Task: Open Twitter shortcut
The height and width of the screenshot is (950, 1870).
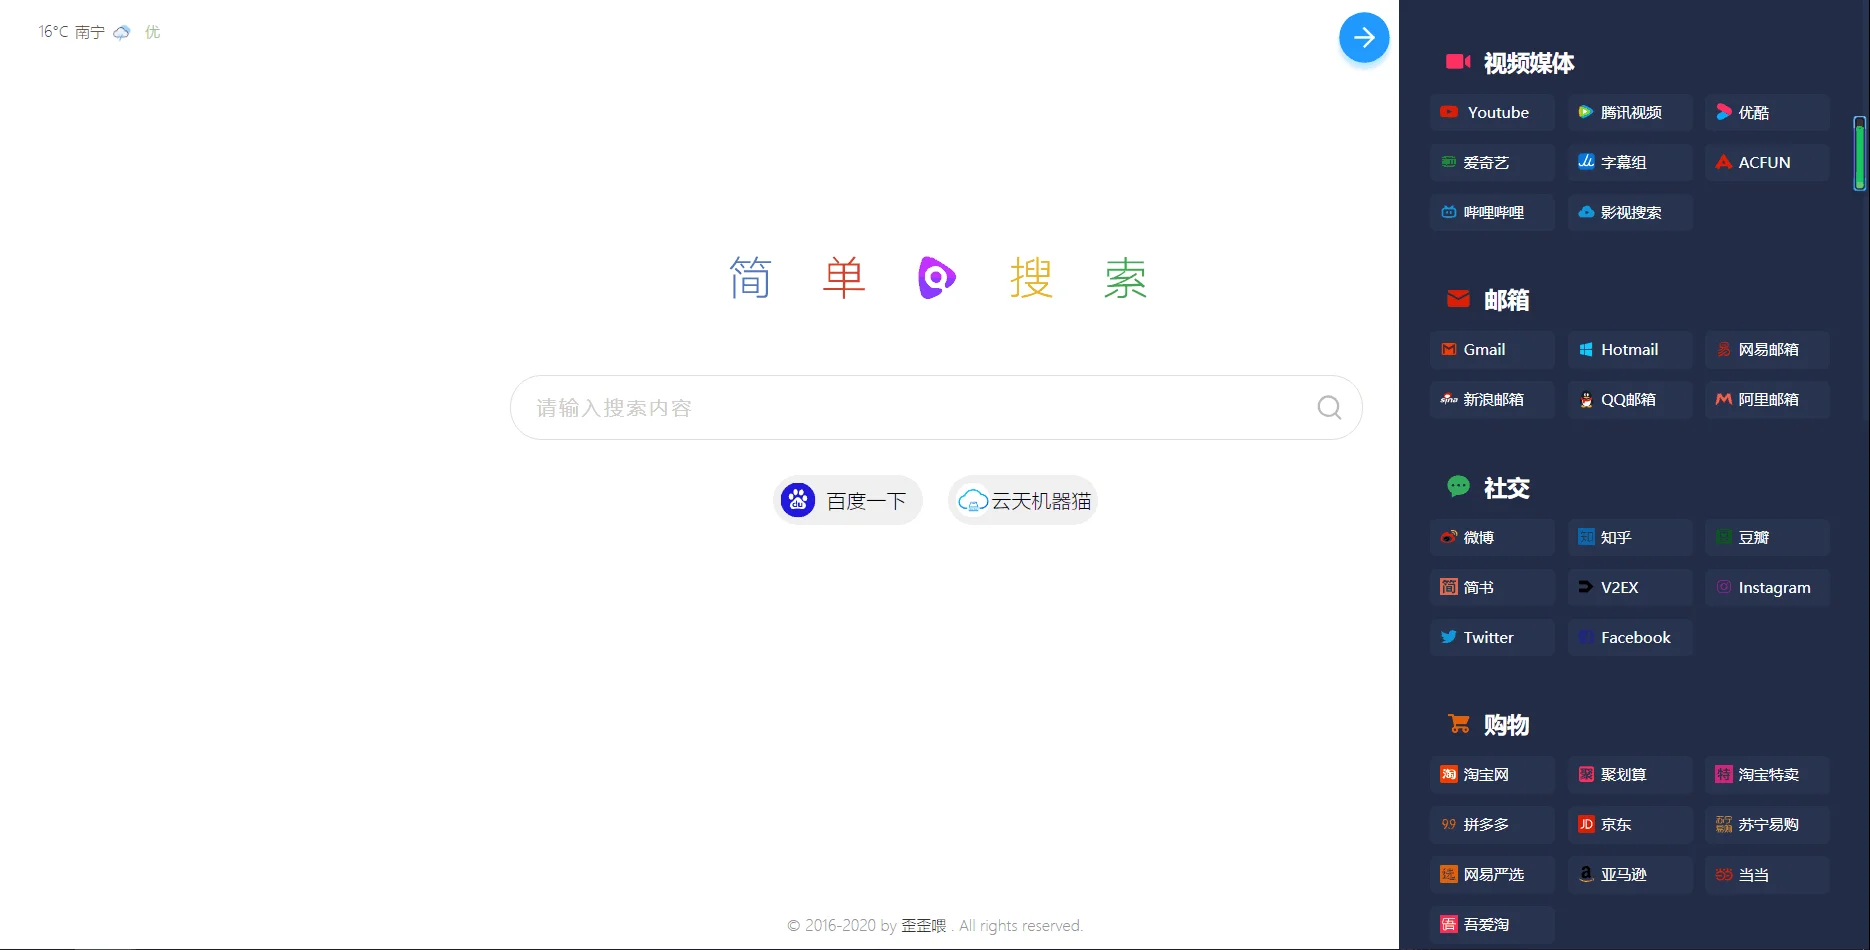Action: point(1492,638)
